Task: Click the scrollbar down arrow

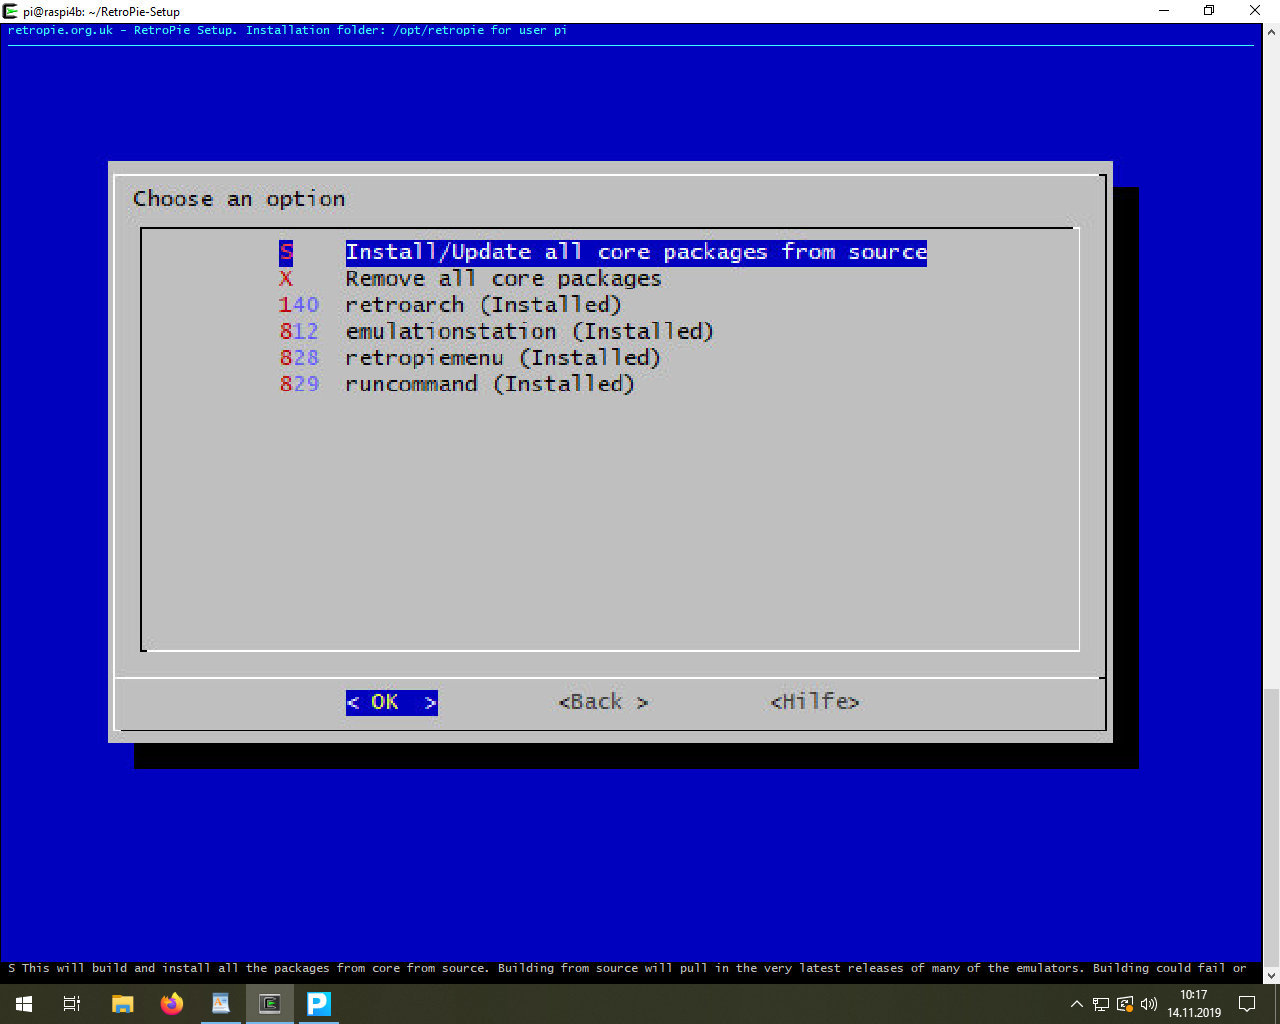Action: (x=1271, y=975)
